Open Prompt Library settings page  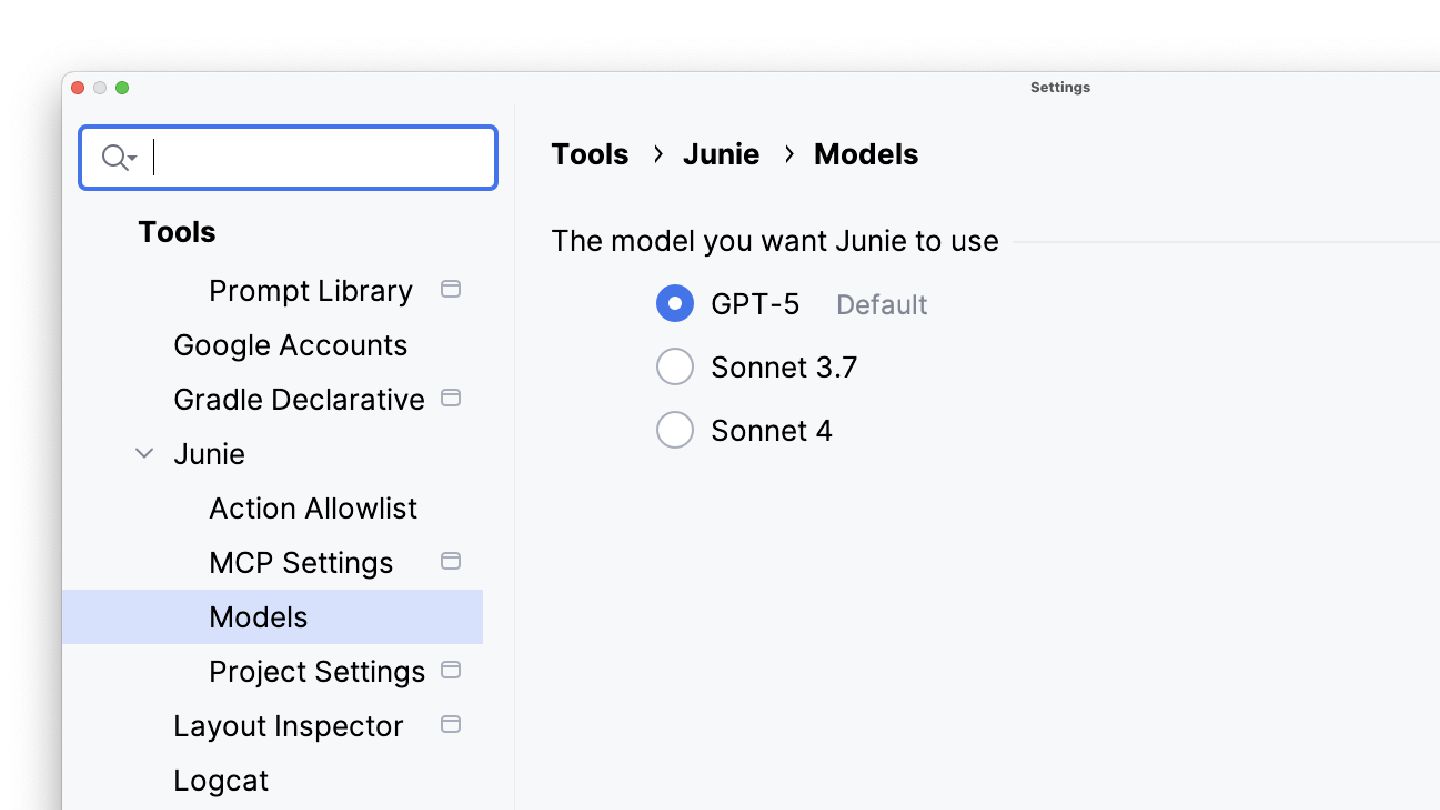311,291
